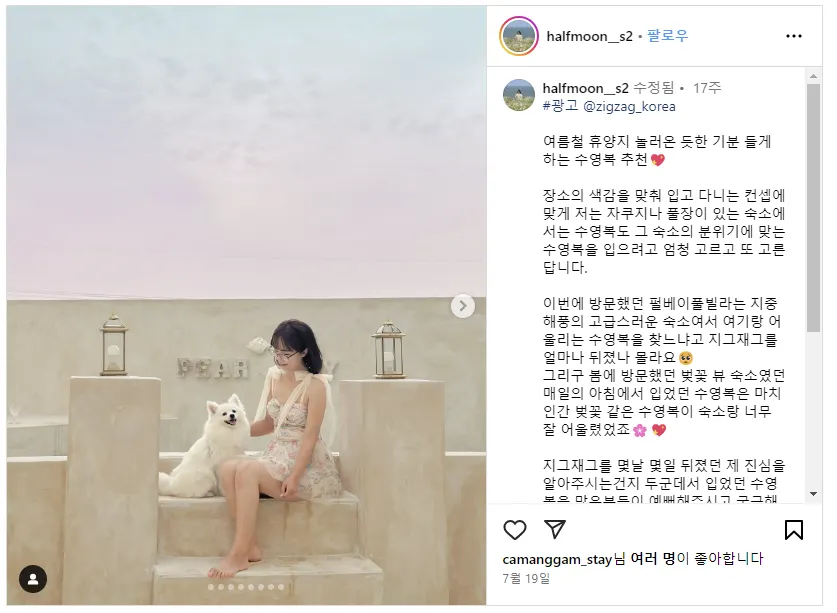The height and width of the screenshot is (613, 837).
Task: Save the post with bookmark icon
Action: click(x=794, y=530)
